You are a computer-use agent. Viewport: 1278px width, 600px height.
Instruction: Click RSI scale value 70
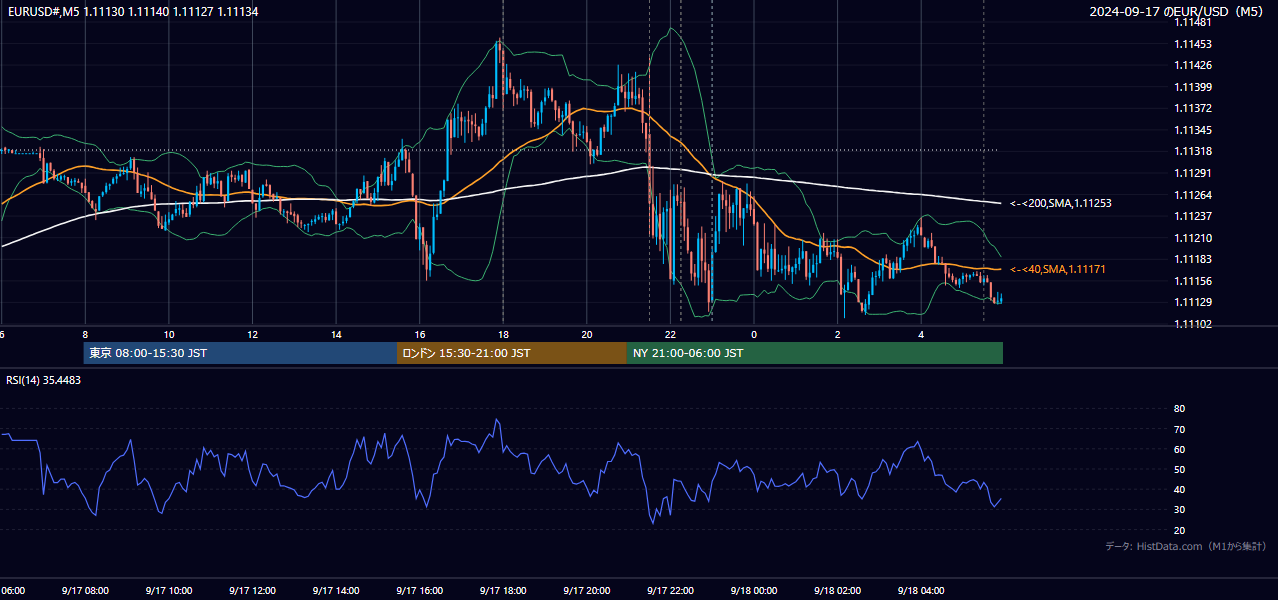(1179, 429)
